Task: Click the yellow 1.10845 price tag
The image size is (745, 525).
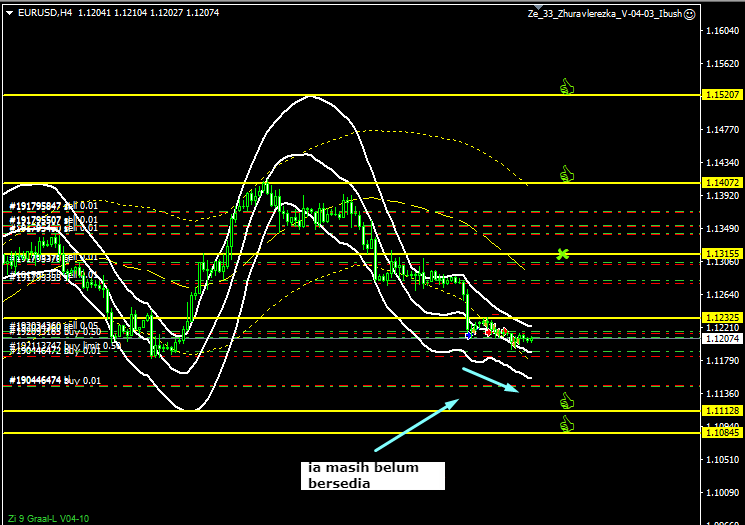Action: coord(722,432)
